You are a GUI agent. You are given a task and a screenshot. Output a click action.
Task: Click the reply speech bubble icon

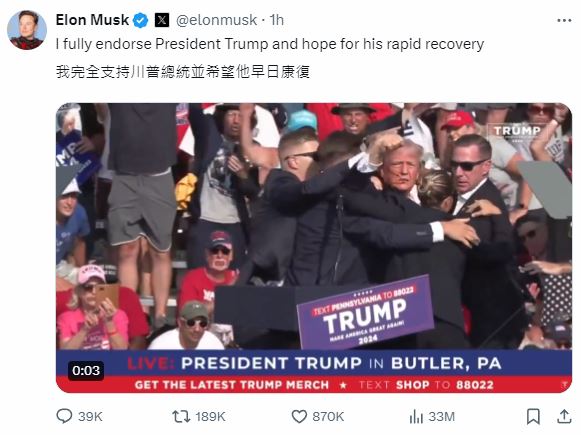[x=64, y=416]
